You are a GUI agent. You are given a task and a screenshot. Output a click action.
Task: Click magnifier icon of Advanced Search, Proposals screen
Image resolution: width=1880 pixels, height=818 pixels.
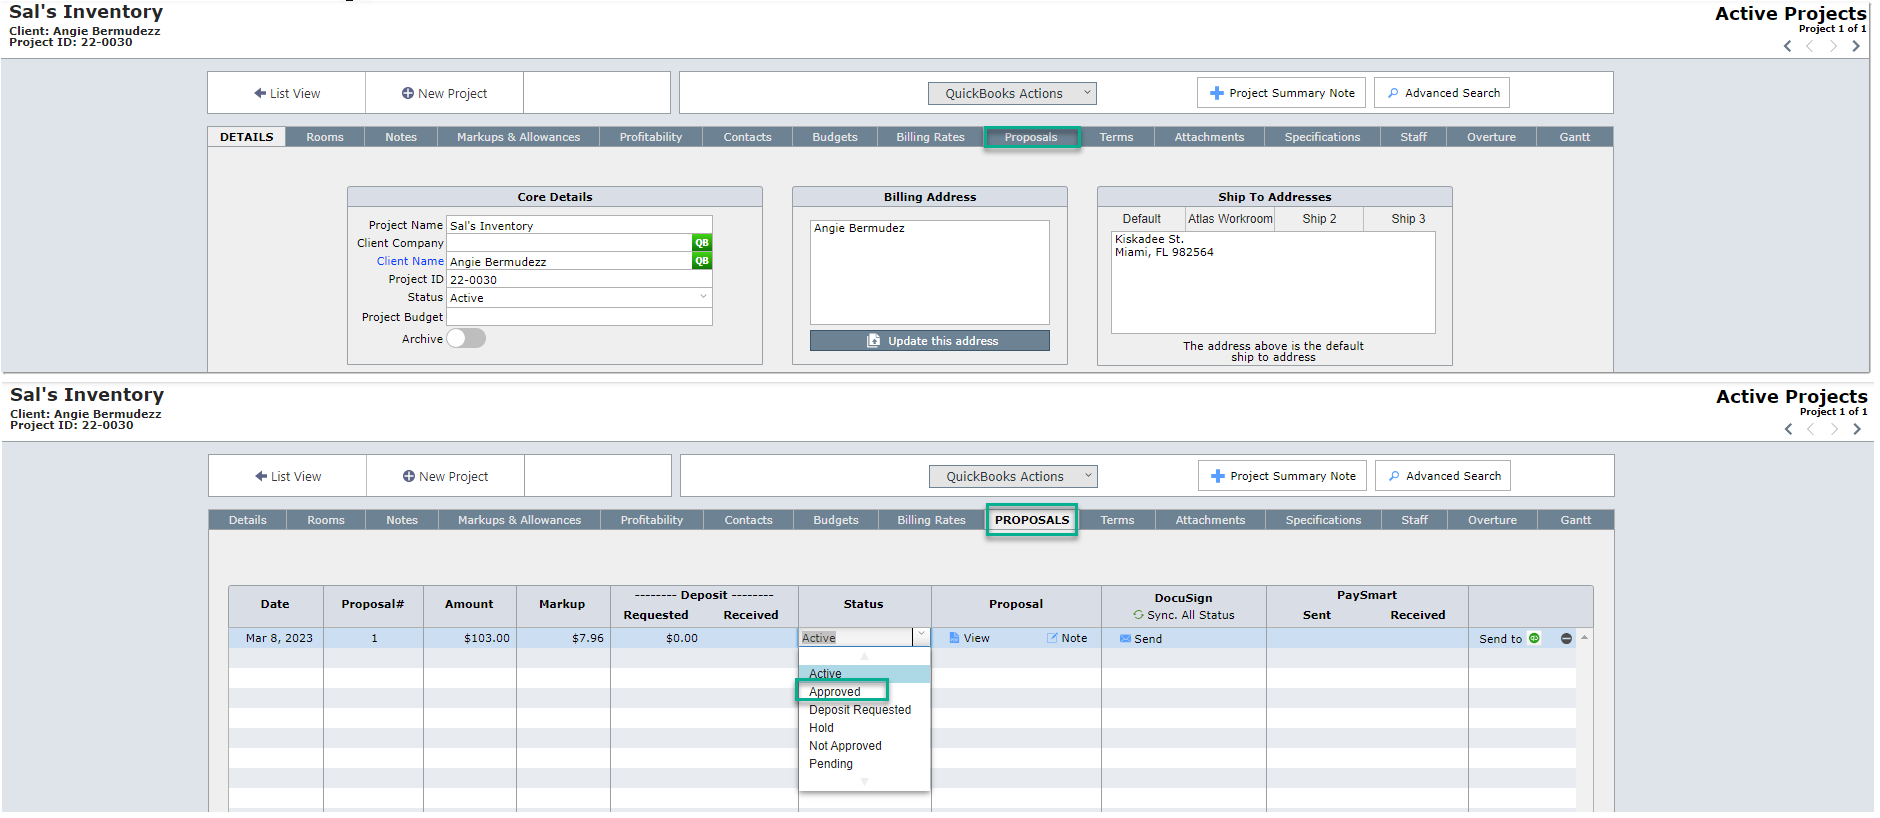tap(1394, 476)
